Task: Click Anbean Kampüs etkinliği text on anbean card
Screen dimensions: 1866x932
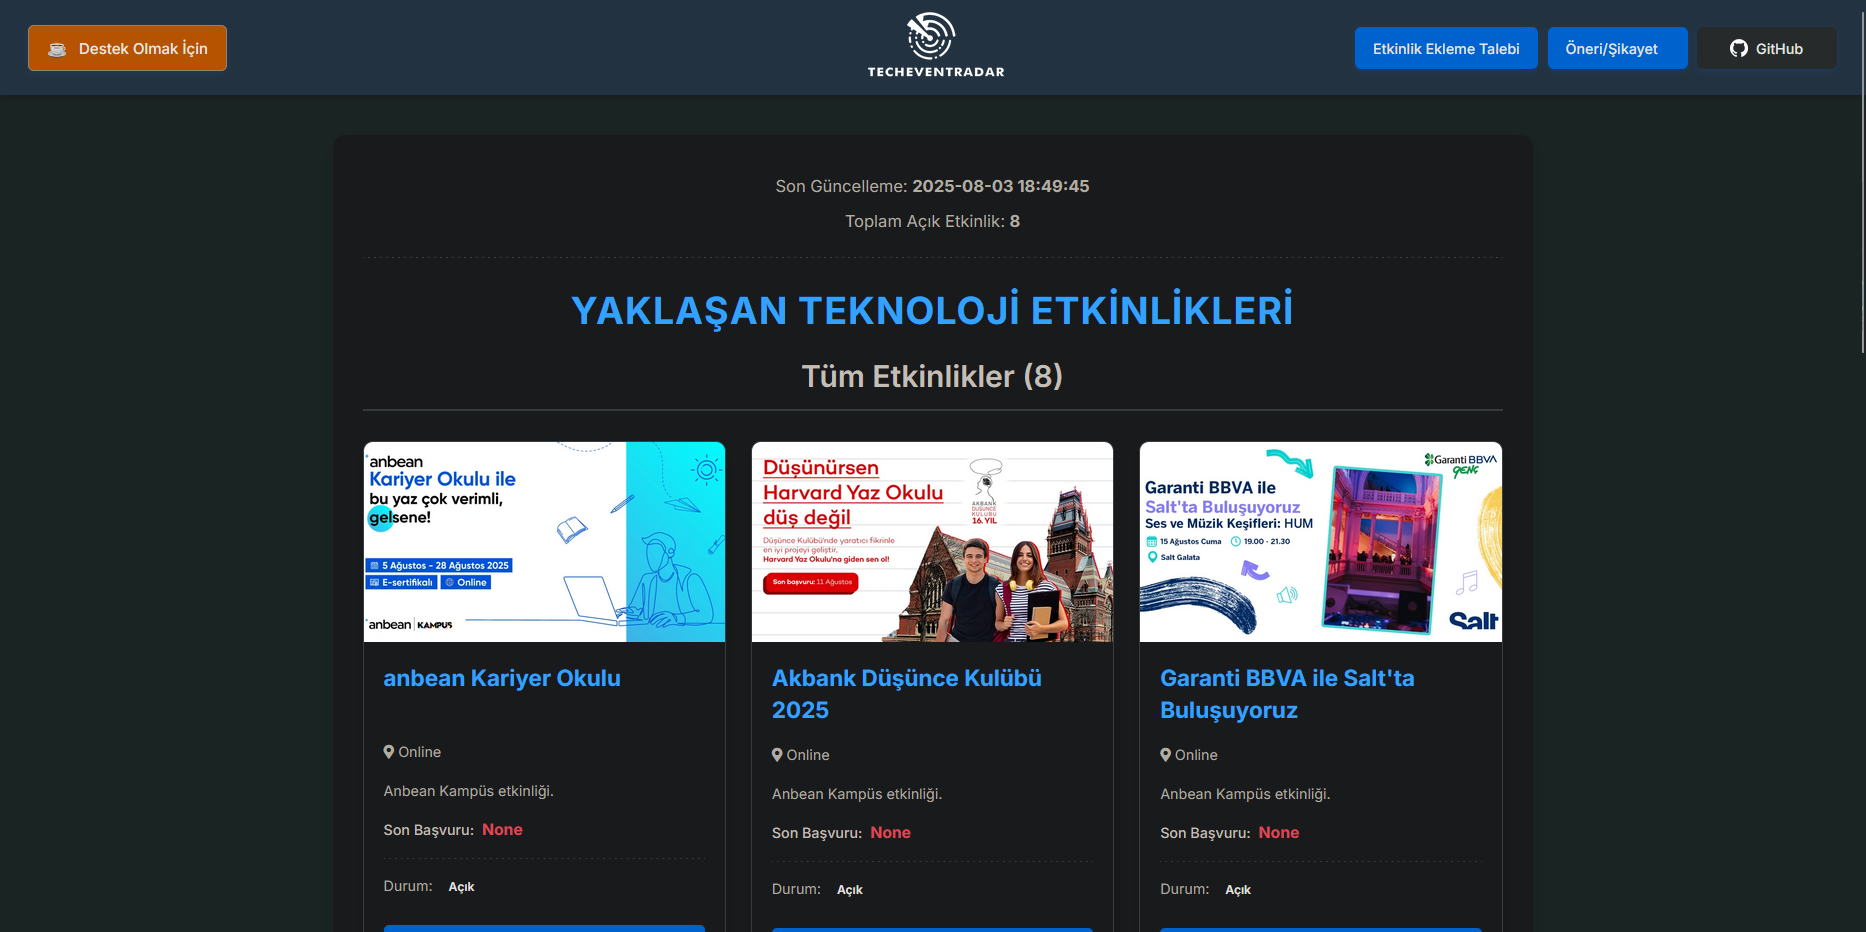Action: coord(468,791)
